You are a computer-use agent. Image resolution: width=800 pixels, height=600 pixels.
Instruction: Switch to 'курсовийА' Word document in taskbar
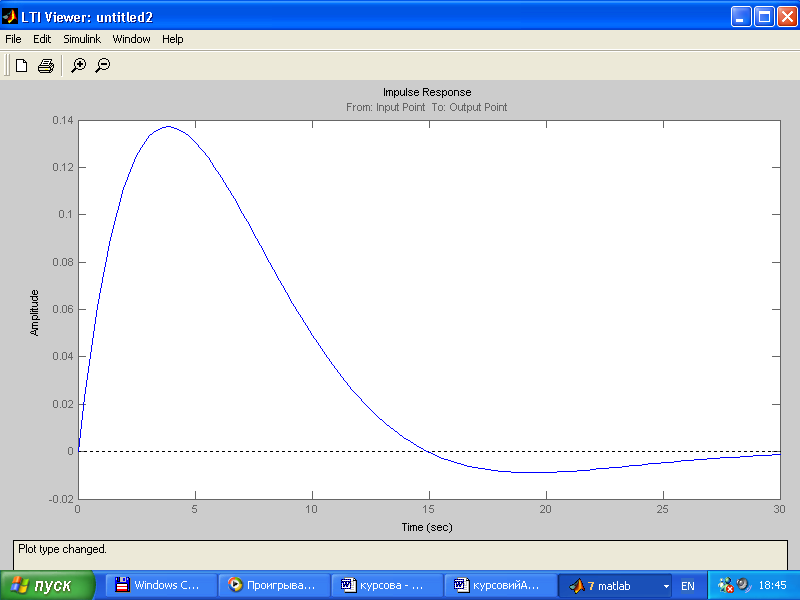(501, 585)
